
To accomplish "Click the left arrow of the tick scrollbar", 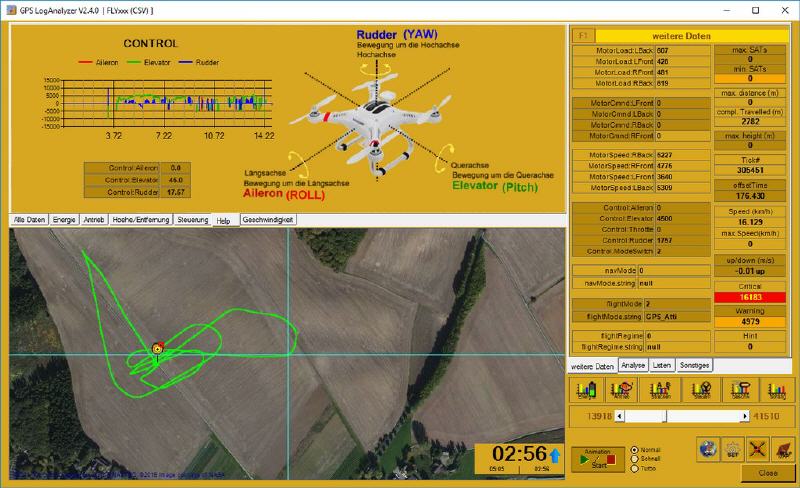I will point(619,416).
